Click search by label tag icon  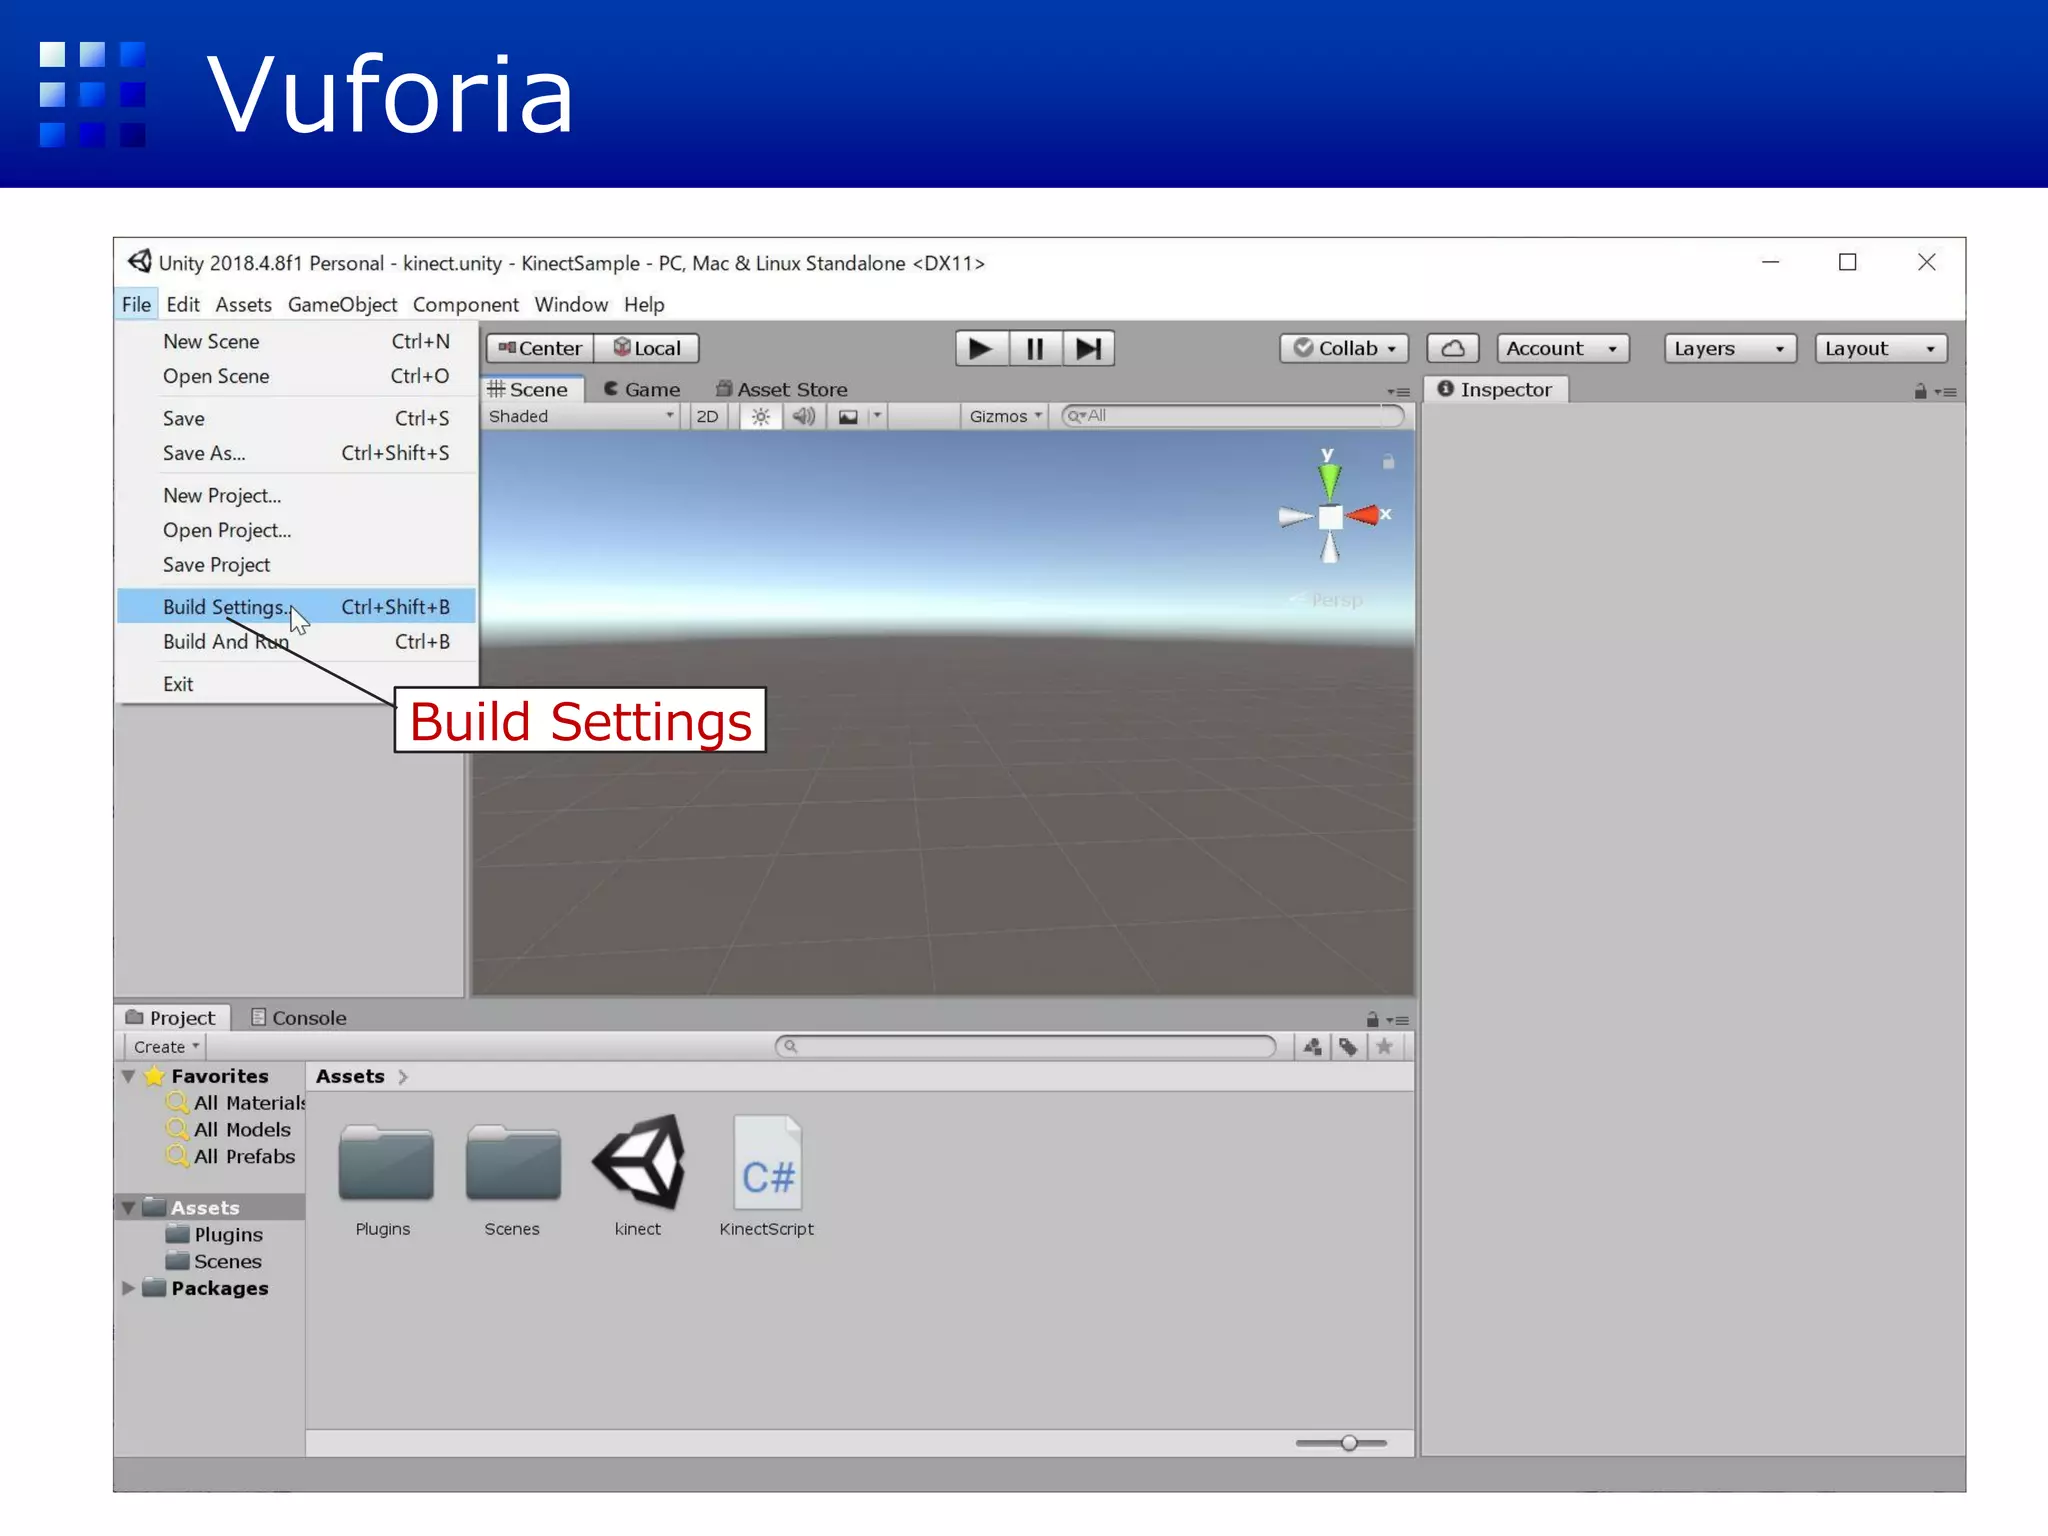pyautogui.click(x=1348, y=1046)
